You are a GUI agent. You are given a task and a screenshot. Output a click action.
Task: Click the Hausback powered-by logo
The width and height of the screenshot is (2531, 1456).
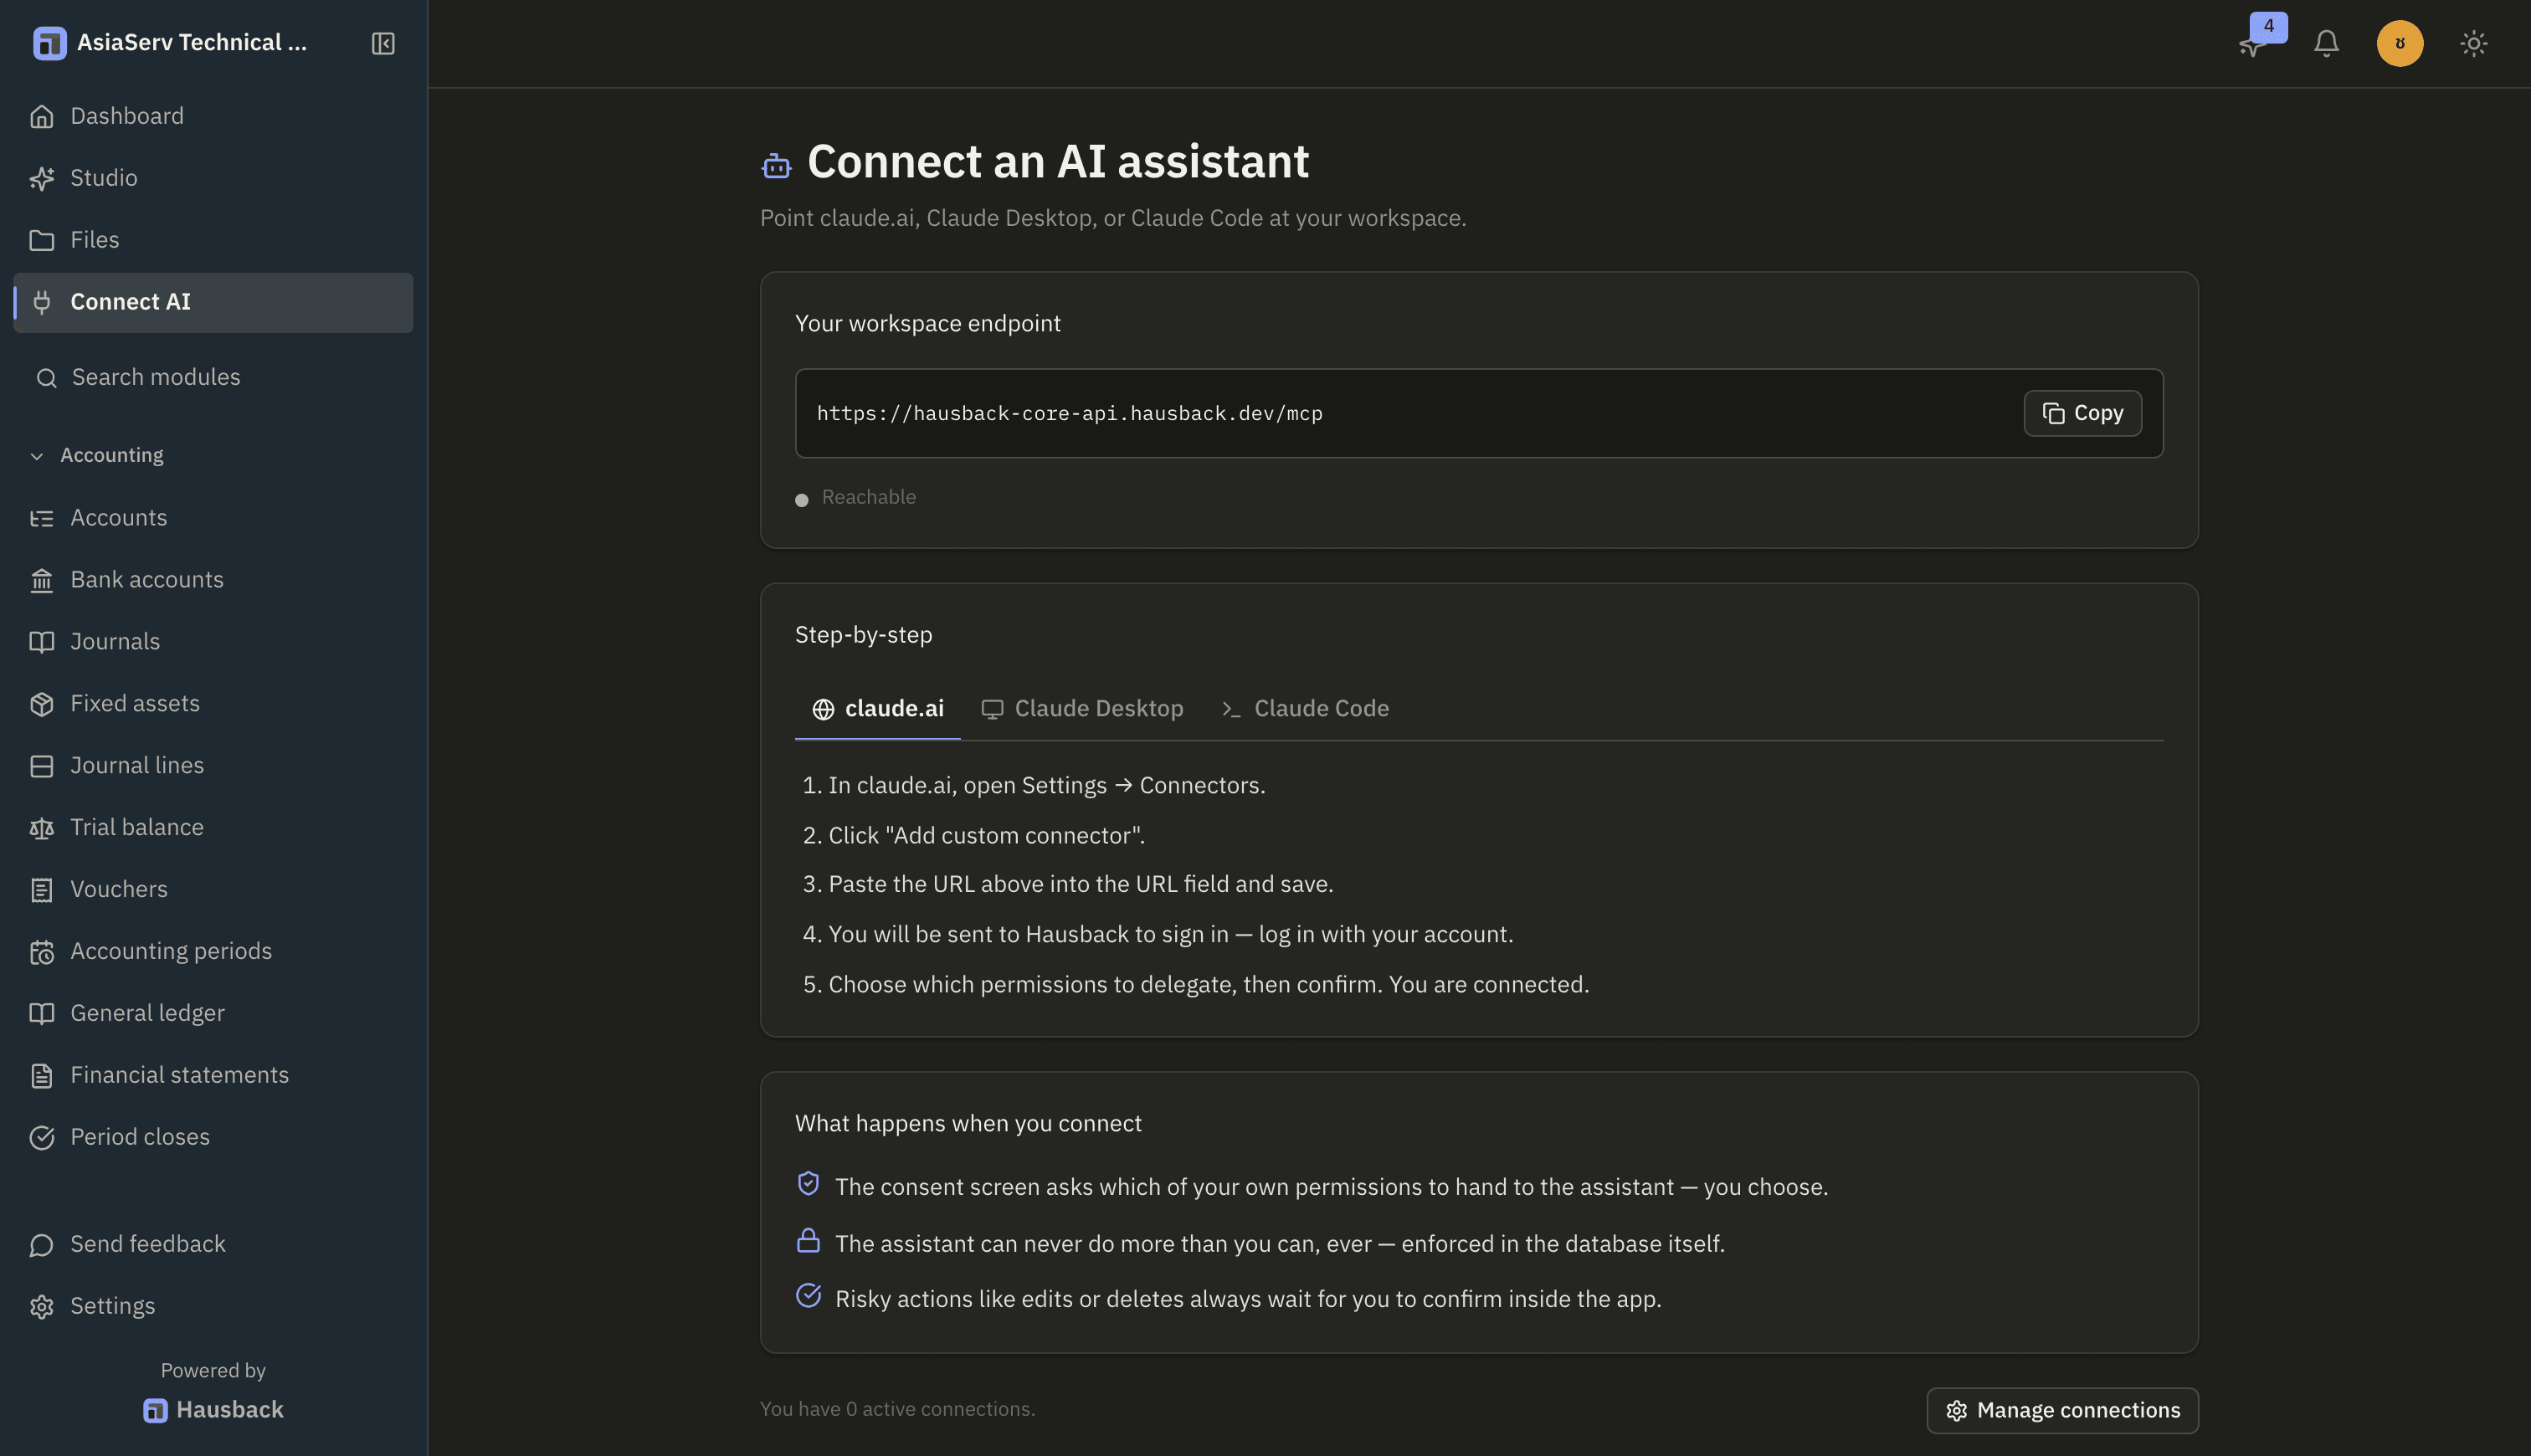[x=213, y=1410]
